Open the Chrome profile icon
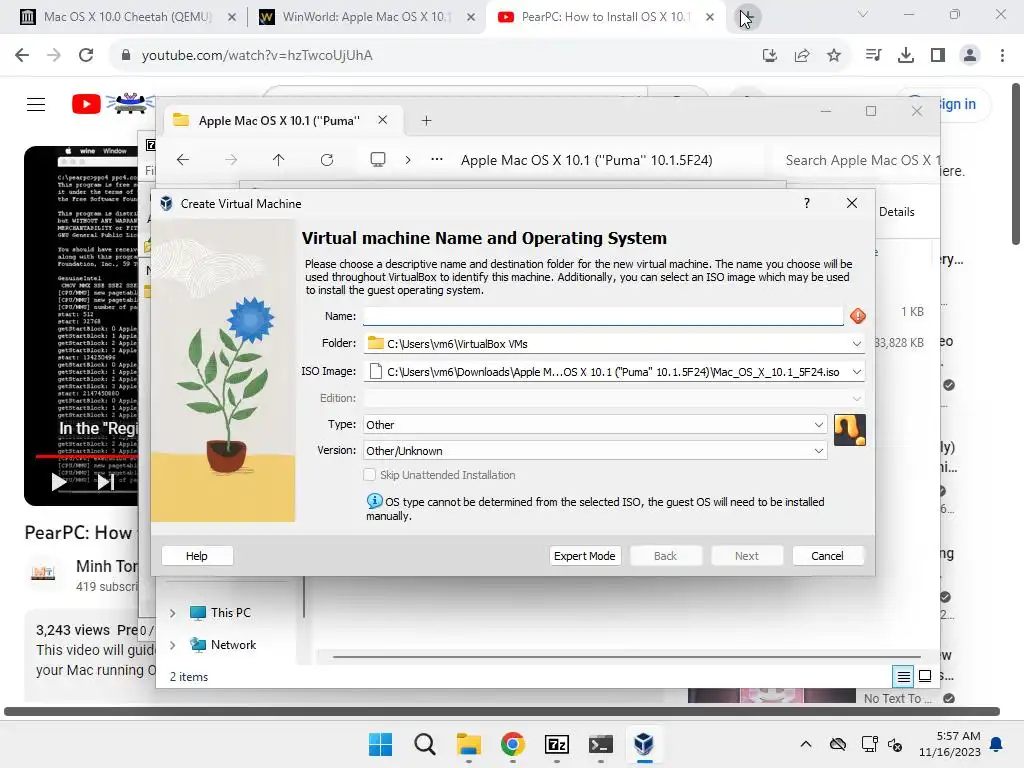 [970, 56]
